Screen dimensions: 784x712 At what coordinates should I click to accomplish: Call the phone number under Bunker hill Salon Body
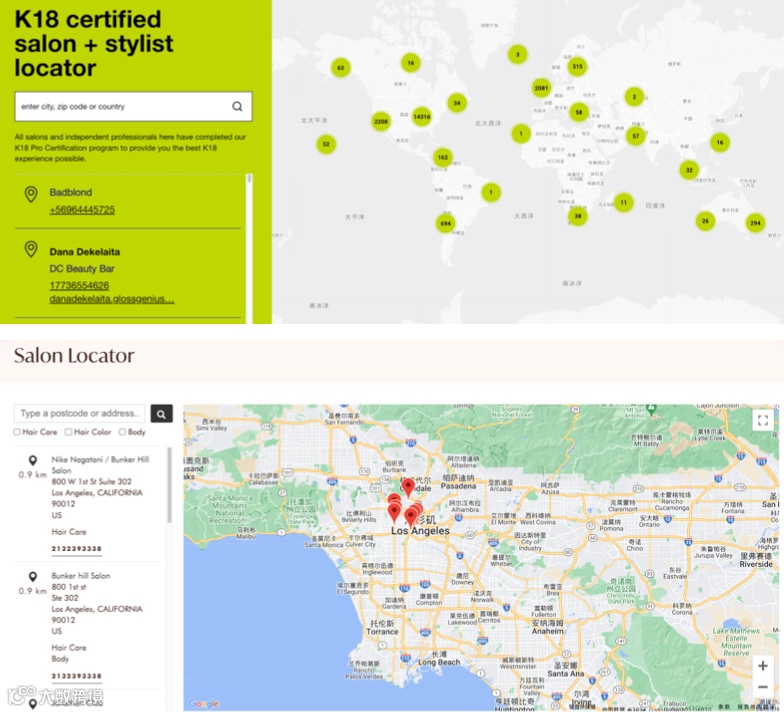76,676
